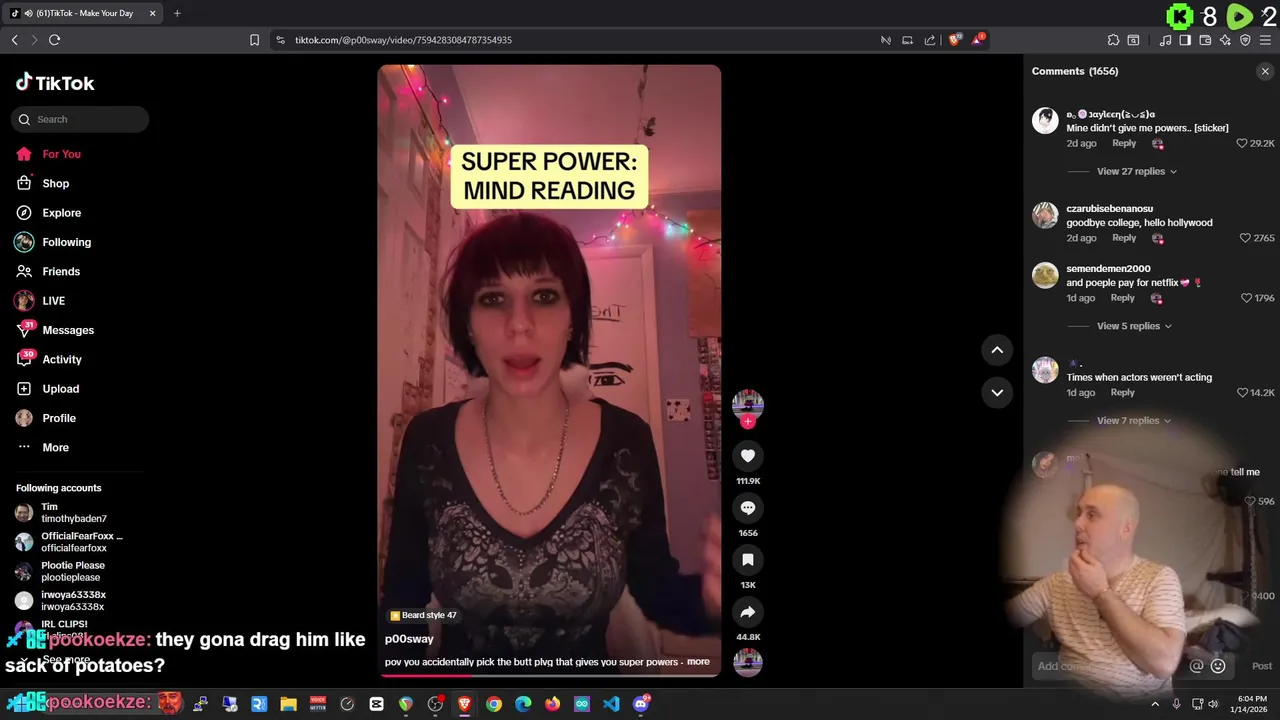
Task: Like the 'Times when actors weren't acting' comment
Action: (1242, 393)
